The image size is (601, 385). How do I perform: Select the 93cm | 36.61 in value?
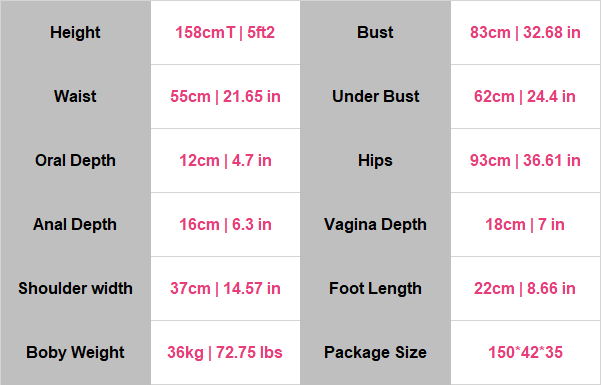(x=525, y=160)
